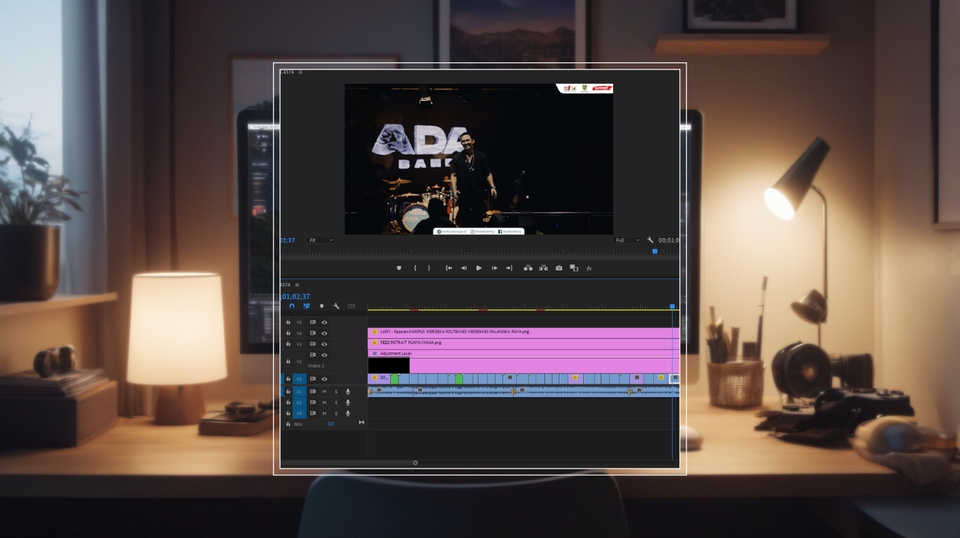Step forward one frame
This screenshot has height=538, width=960.
pos(494,268)
